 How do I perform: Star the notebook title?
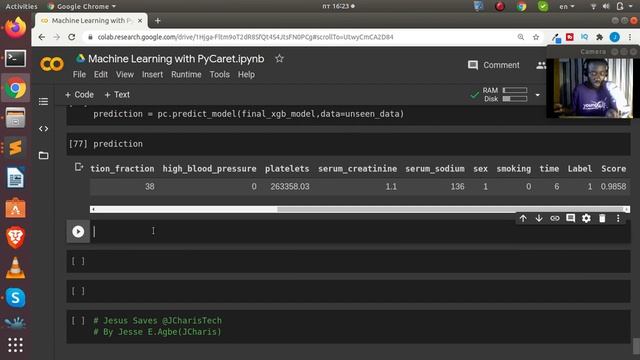tap(279, 59)
